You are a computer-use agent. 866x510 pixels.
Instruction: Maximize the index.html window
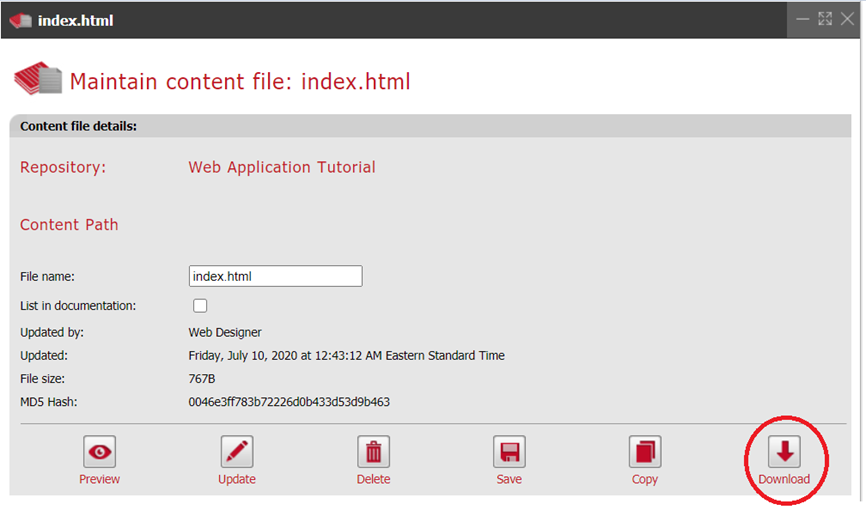[825, 19]
